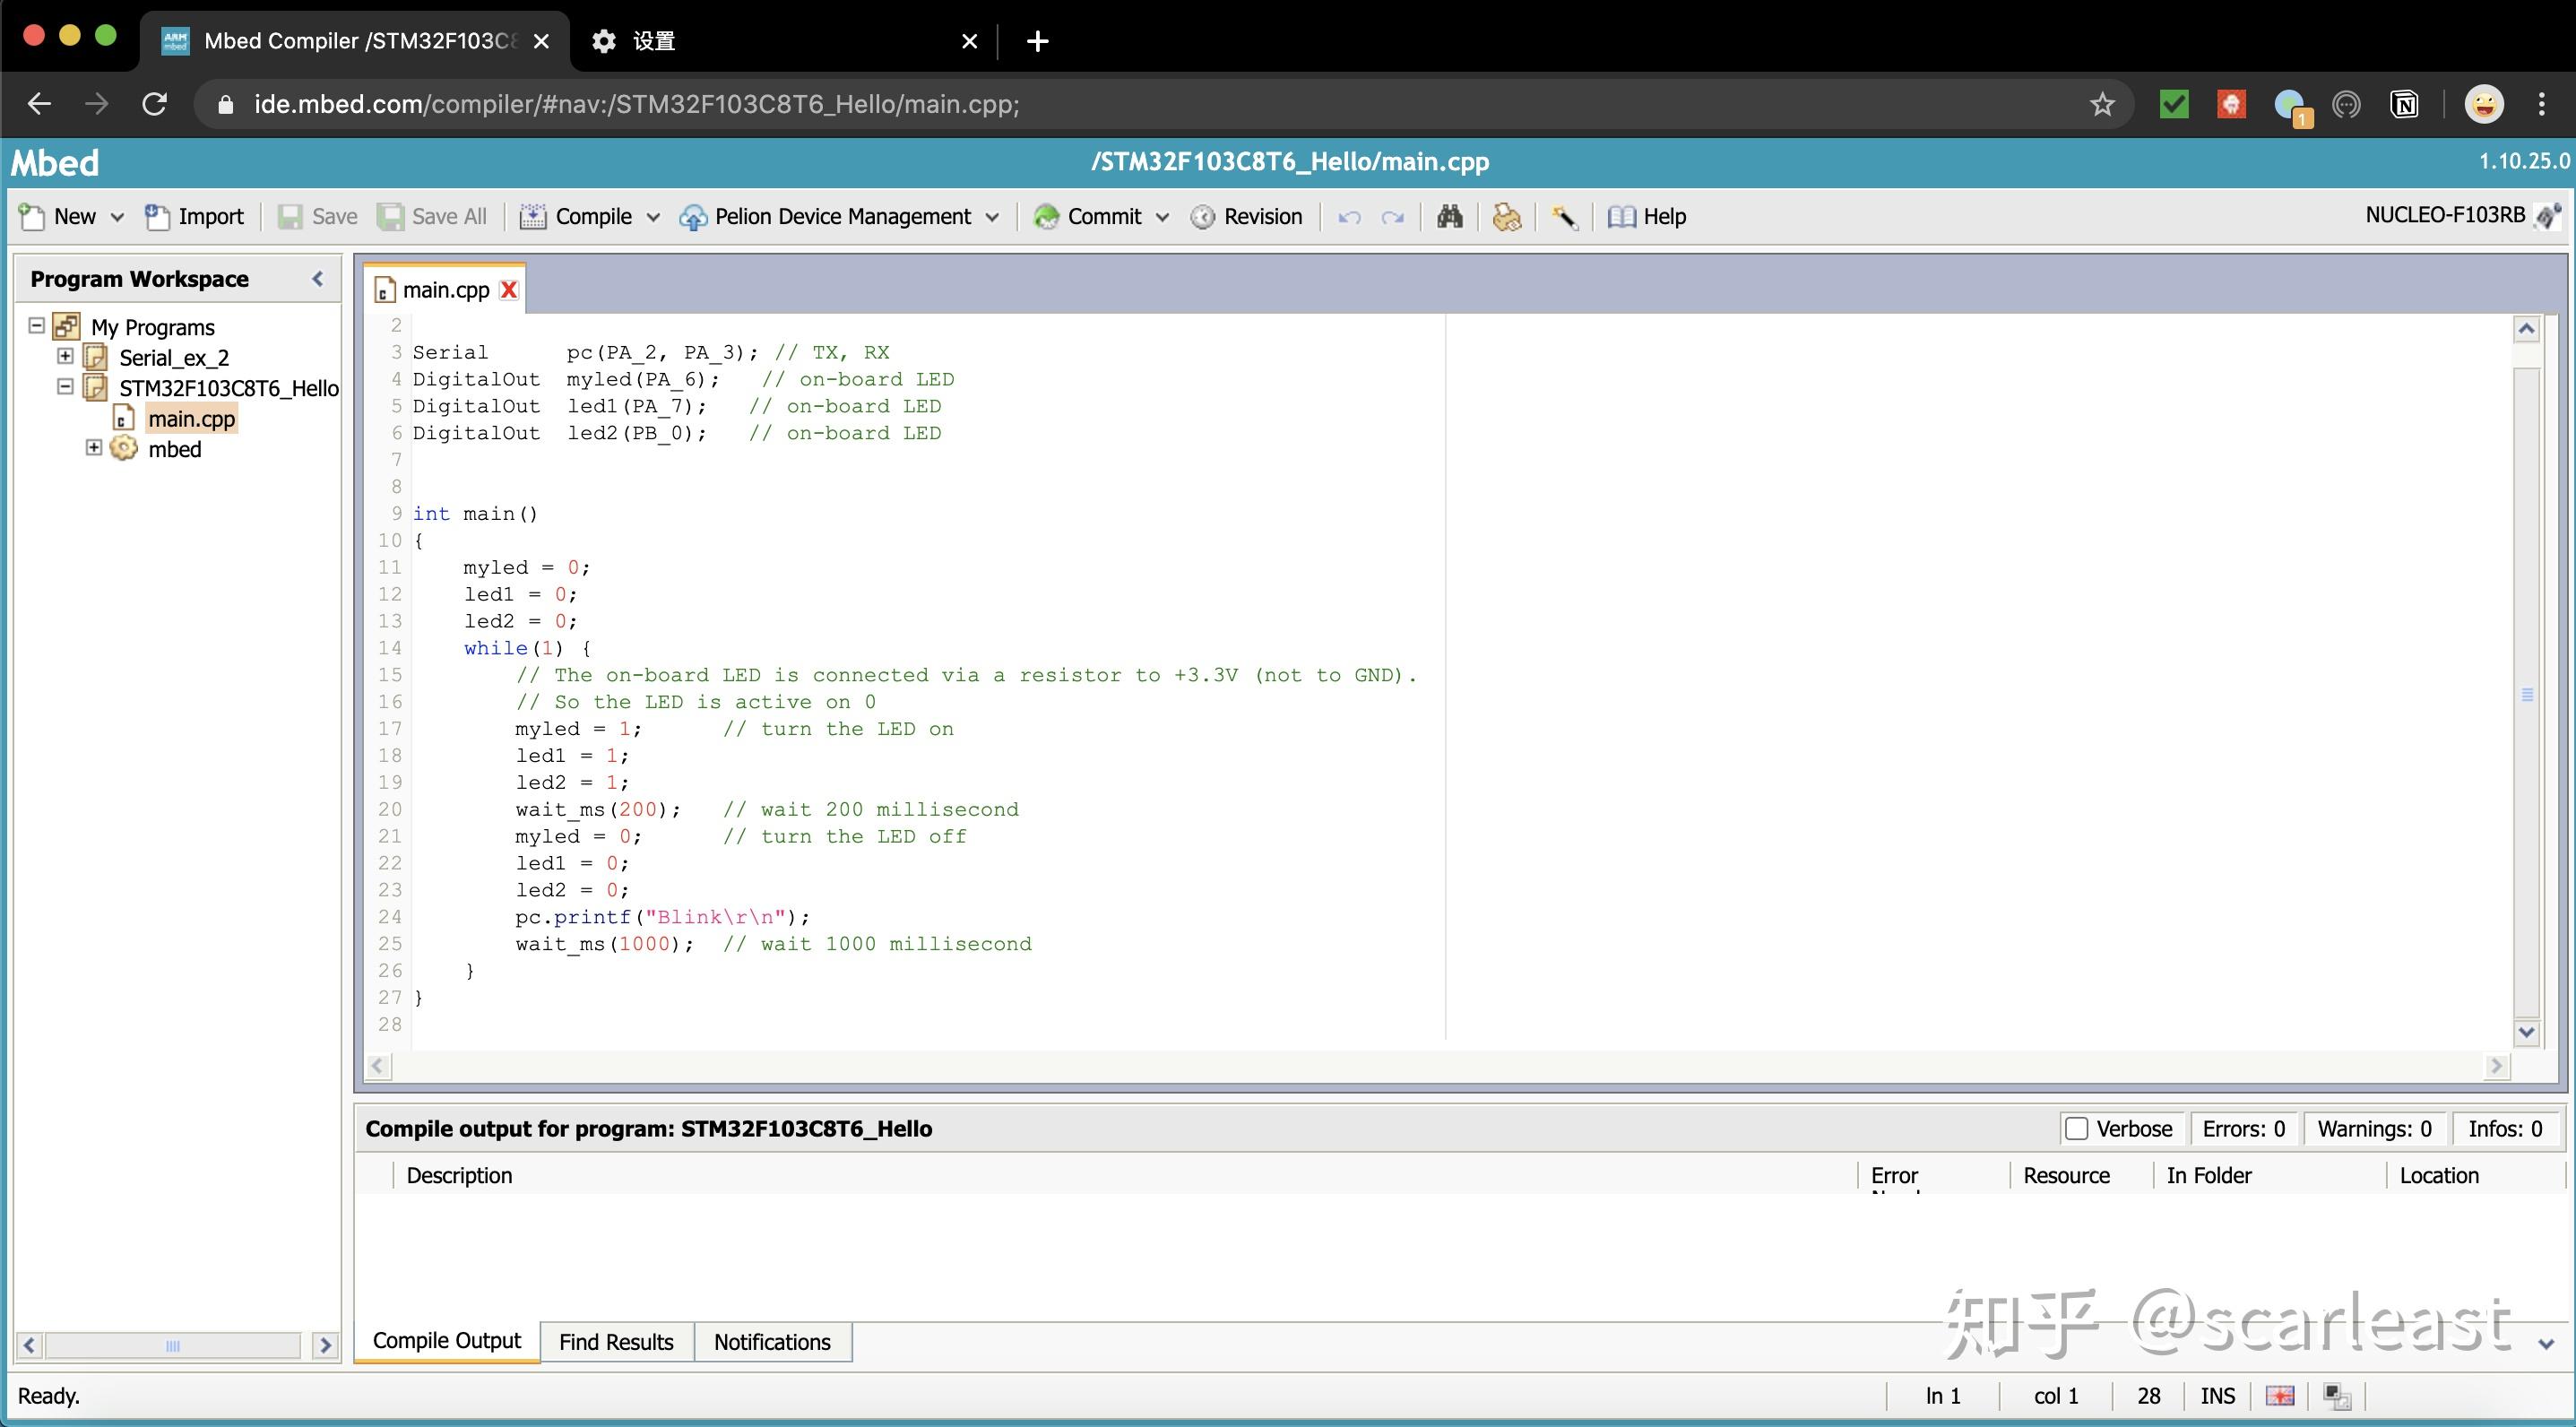Viewport: 2576px width, 1427px height.
Task: Switch to the Notifications tab
Action: (x=772, y=1341)
